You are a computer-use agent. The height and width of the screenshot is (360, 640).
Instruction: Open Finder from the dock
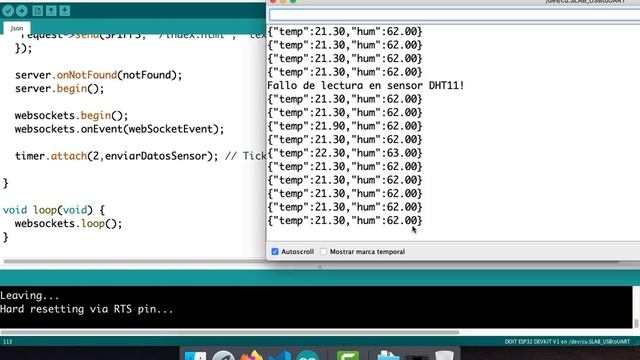tap(196, 355)
